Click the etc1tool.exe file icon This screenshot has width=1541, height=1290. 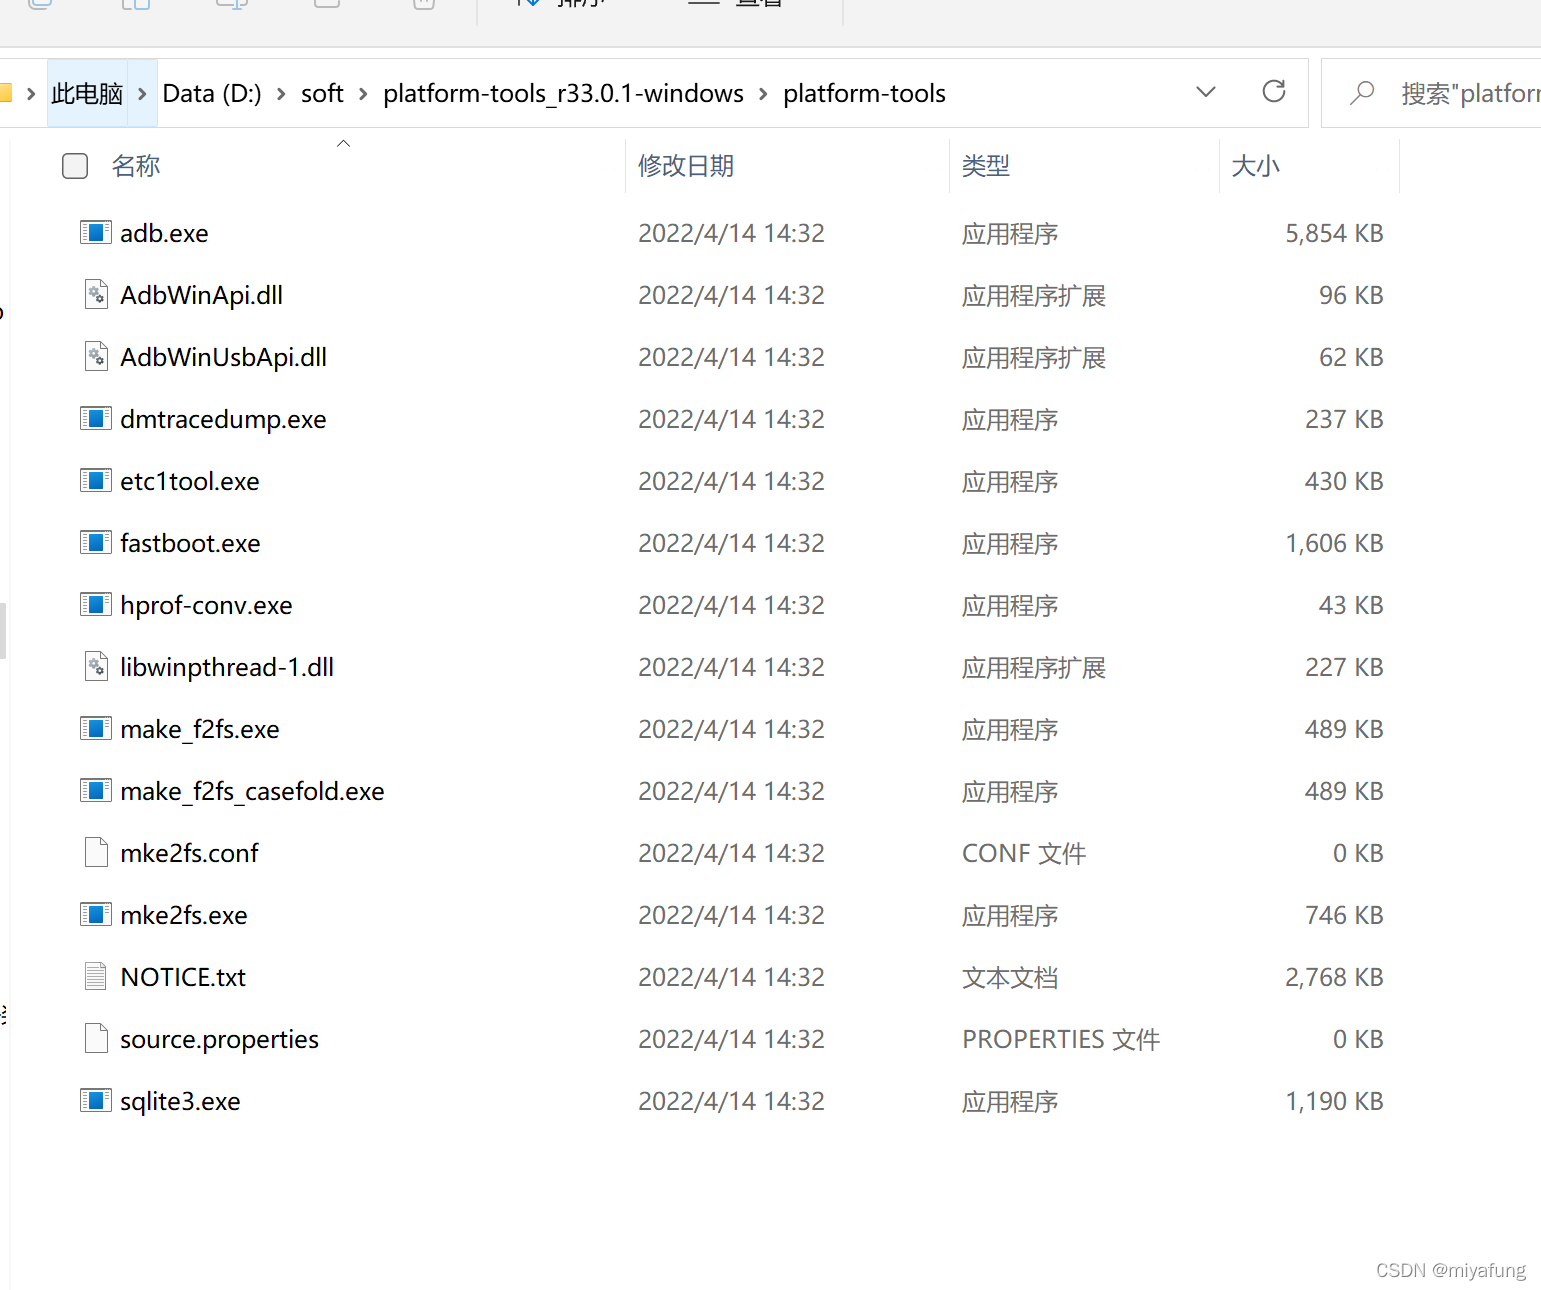click(96, 481)
